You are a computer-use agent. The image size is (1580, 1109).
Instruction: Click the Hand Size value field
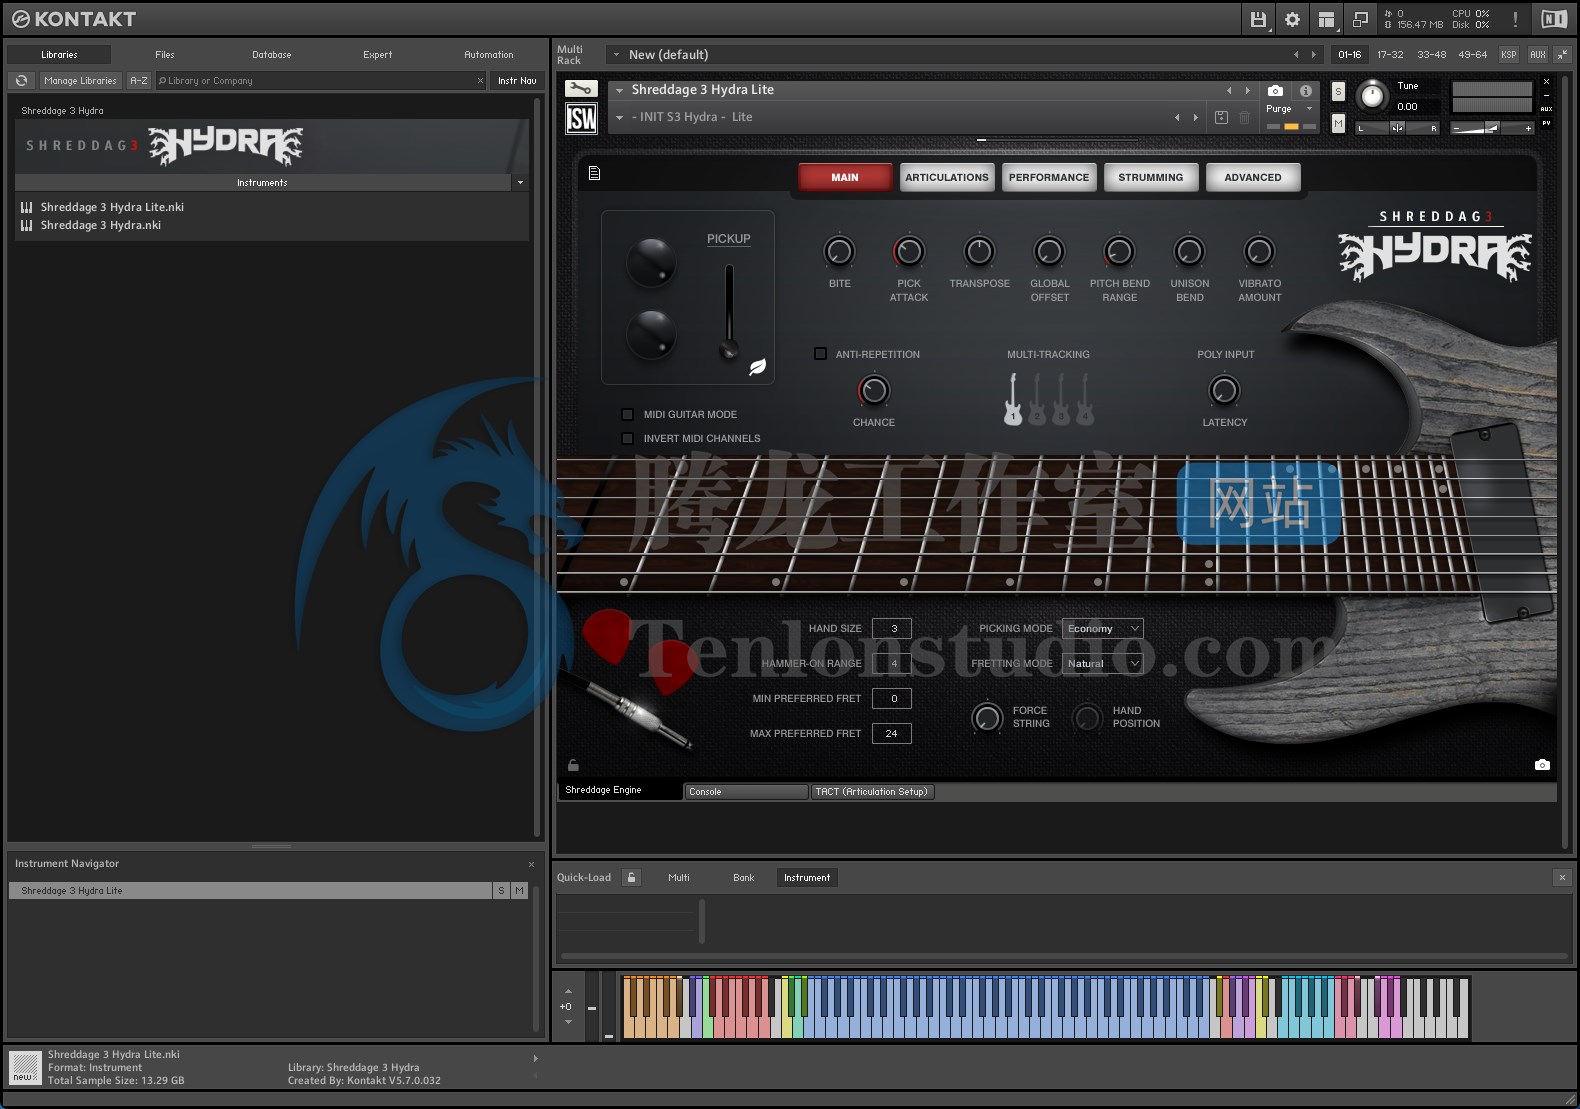892,628
